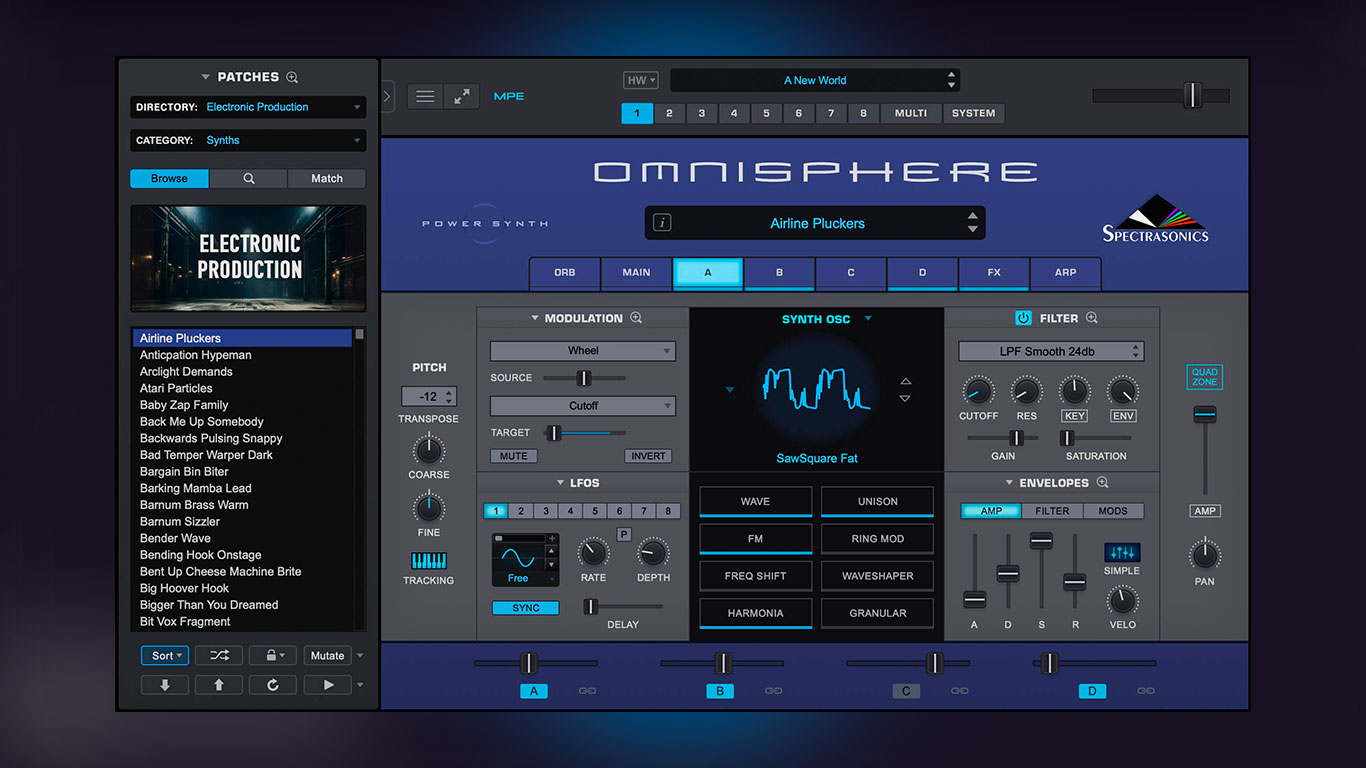Toggle the Filter power button
The image size is (1366, 768).
[1023, 318]
